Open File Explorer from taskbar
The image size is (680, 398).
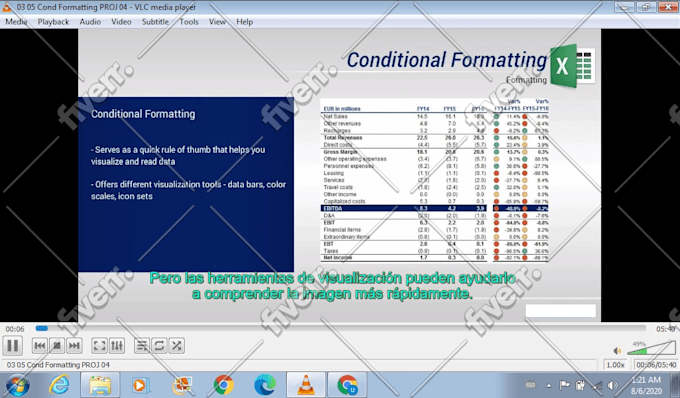[100, 385]
